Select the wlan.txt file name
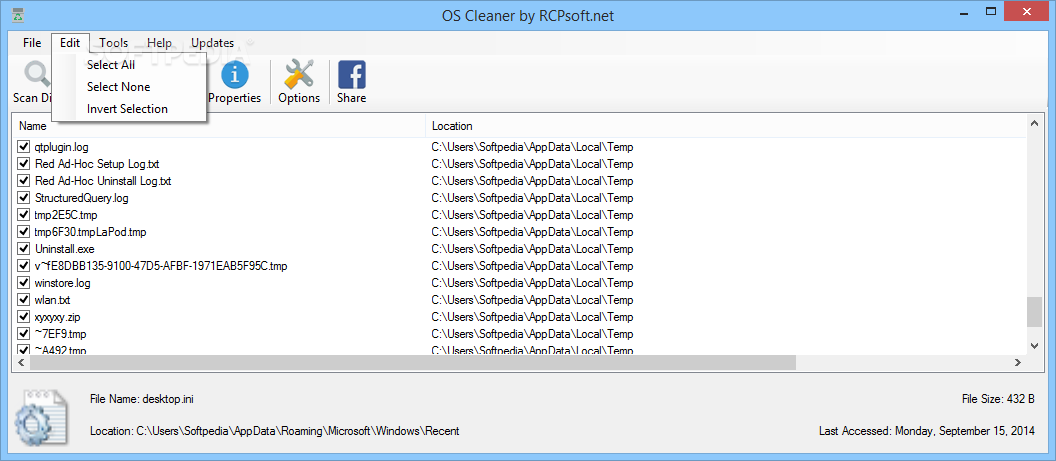 [x=53, y=300]
